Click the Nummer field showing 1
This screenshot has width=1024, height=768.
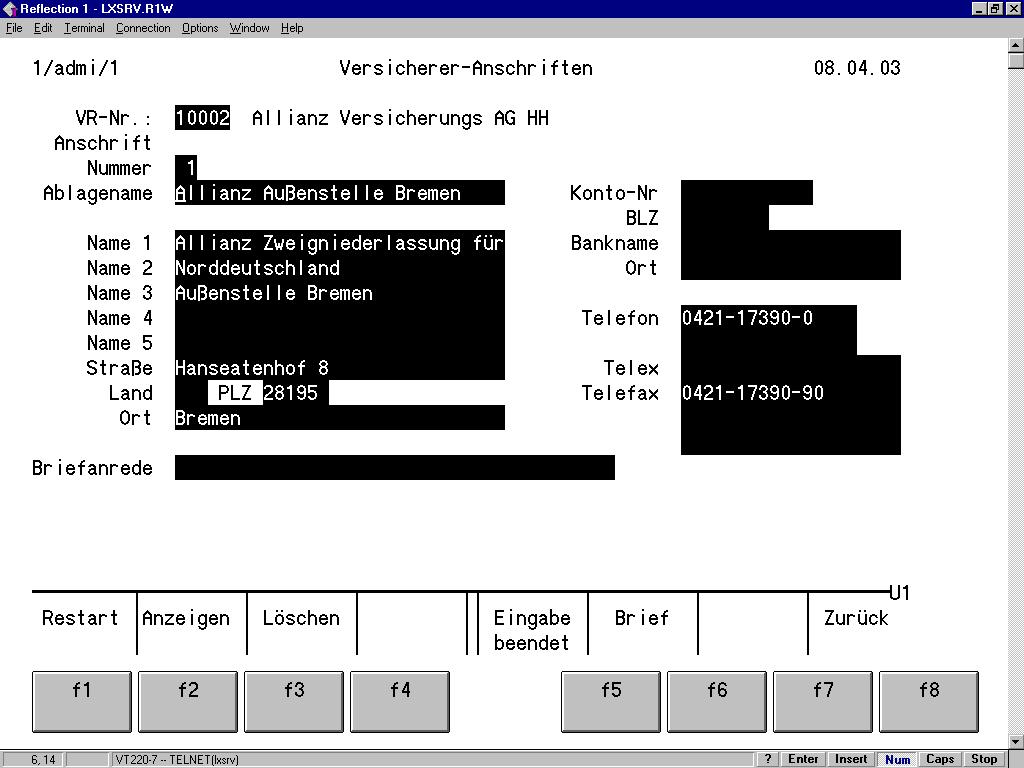coord(186,168)
